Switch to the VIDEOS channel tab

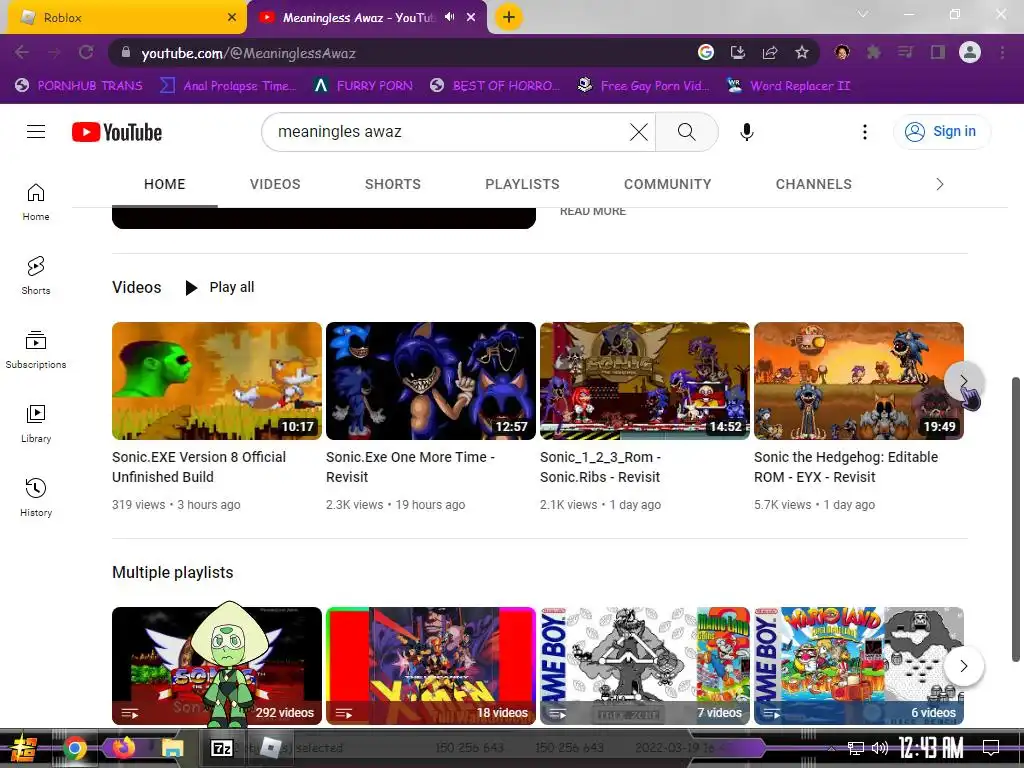[275, 184]
